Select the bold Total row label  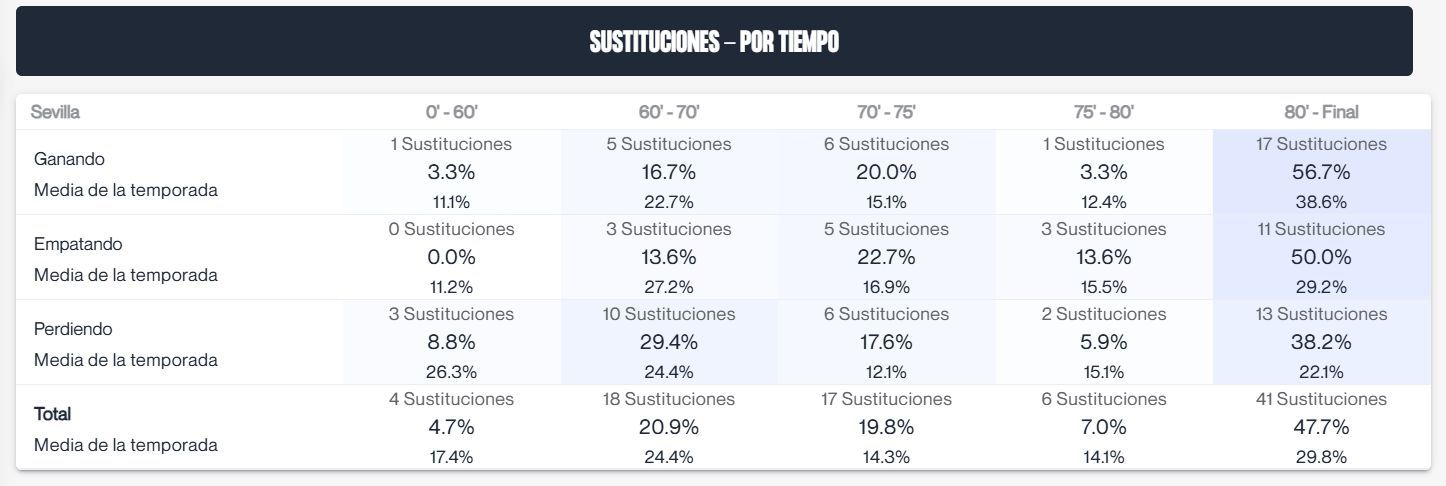point(53,414)
